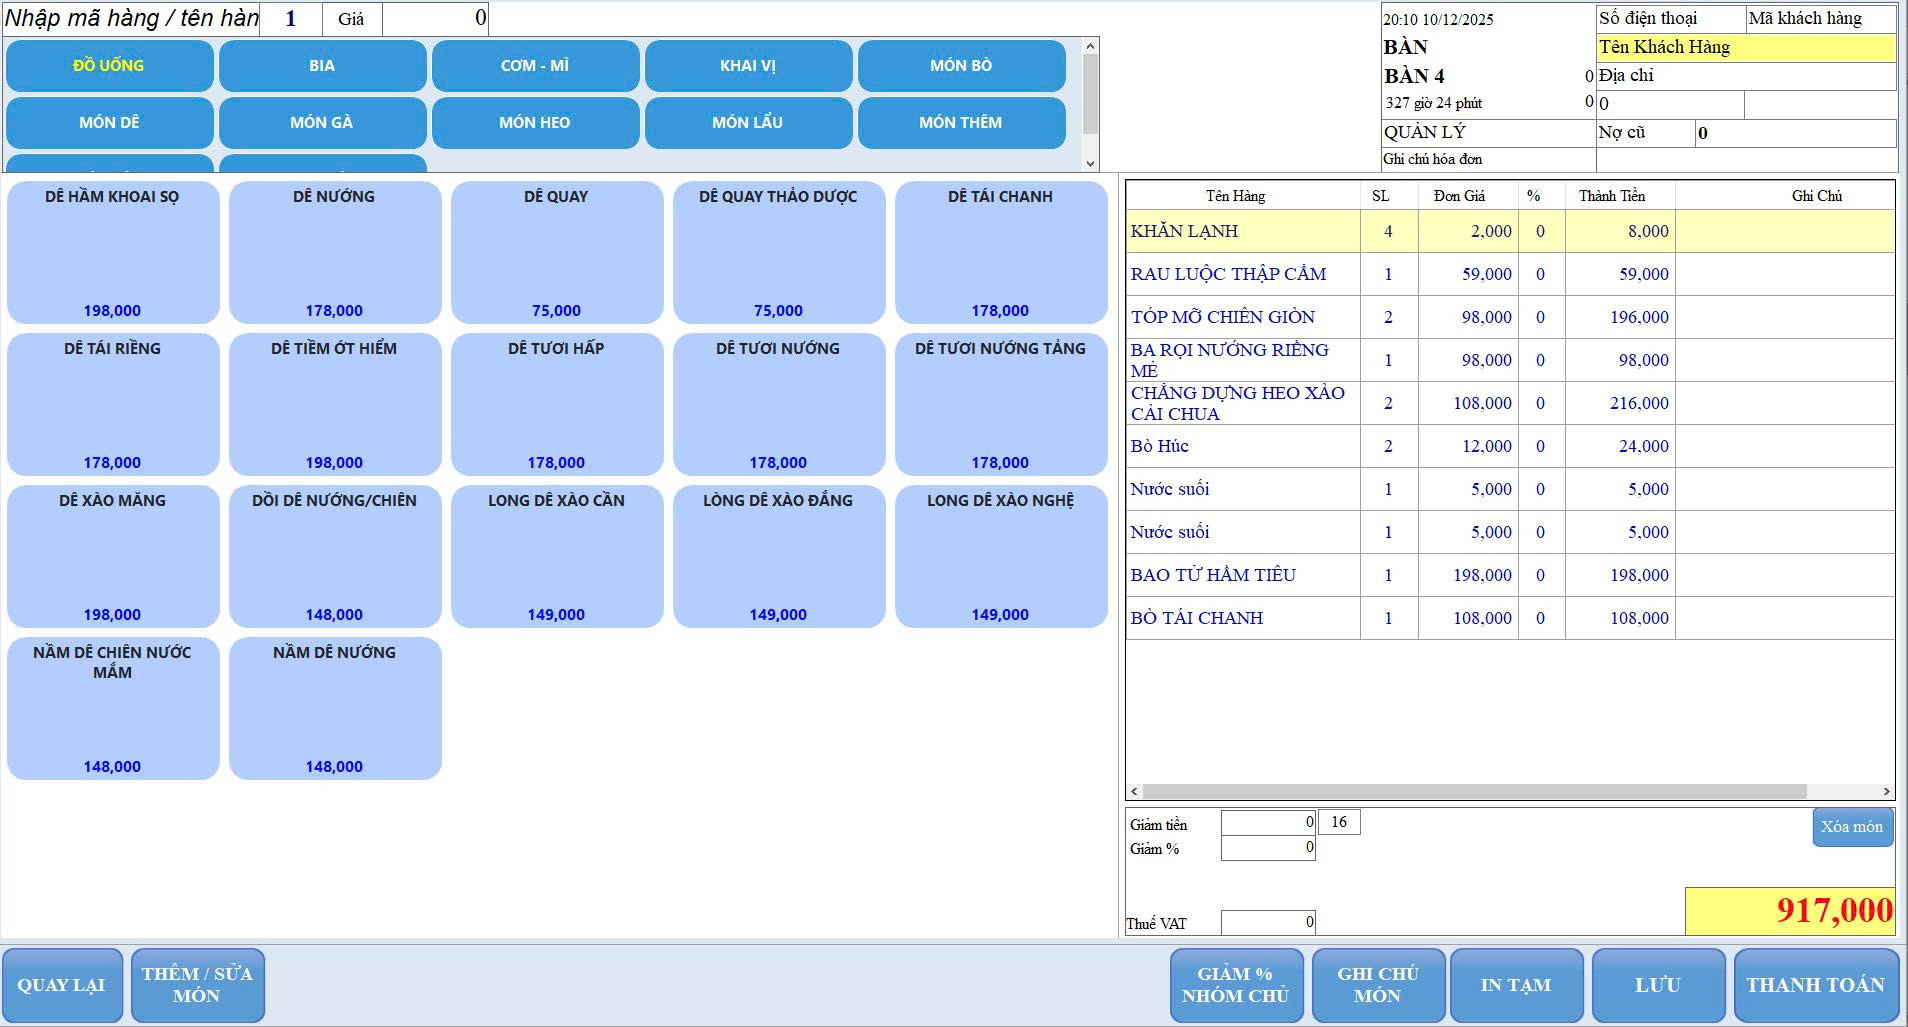Viewport: 1908px width, 1027px height.
Task: Pick the NẦM DÊ NƯỚNG item
Action: coord(334,708)
